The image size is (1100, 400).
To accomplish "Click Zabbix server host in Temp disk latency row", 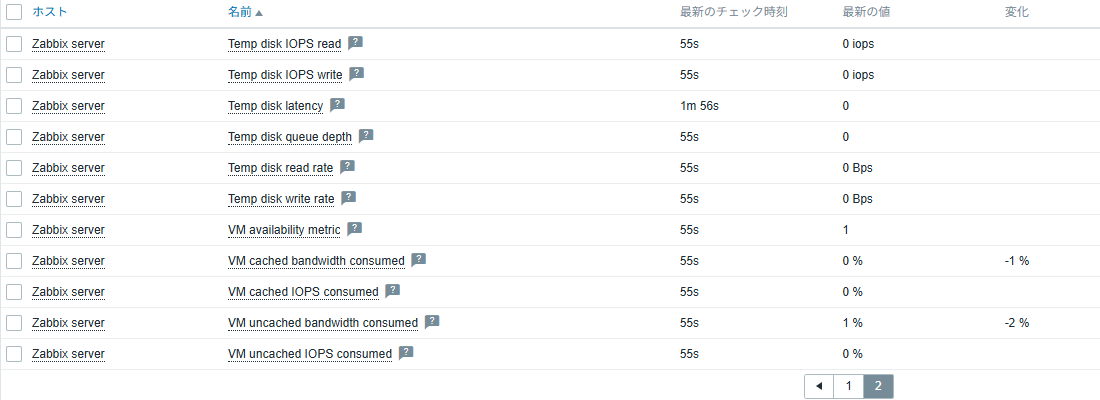I will coord(68,106).
